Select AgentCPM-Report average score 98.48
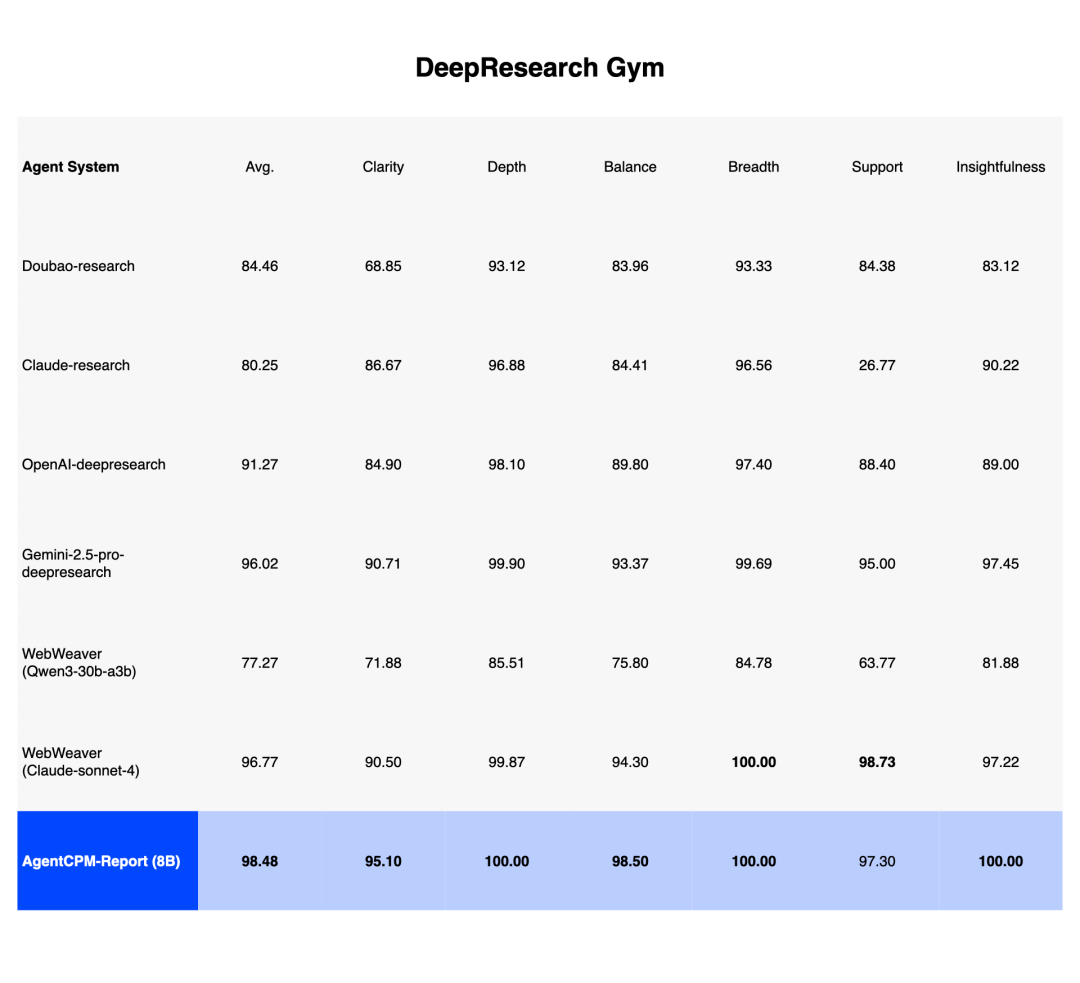Viewport: 1080px width, 983px height. click(x=260, y=861)
